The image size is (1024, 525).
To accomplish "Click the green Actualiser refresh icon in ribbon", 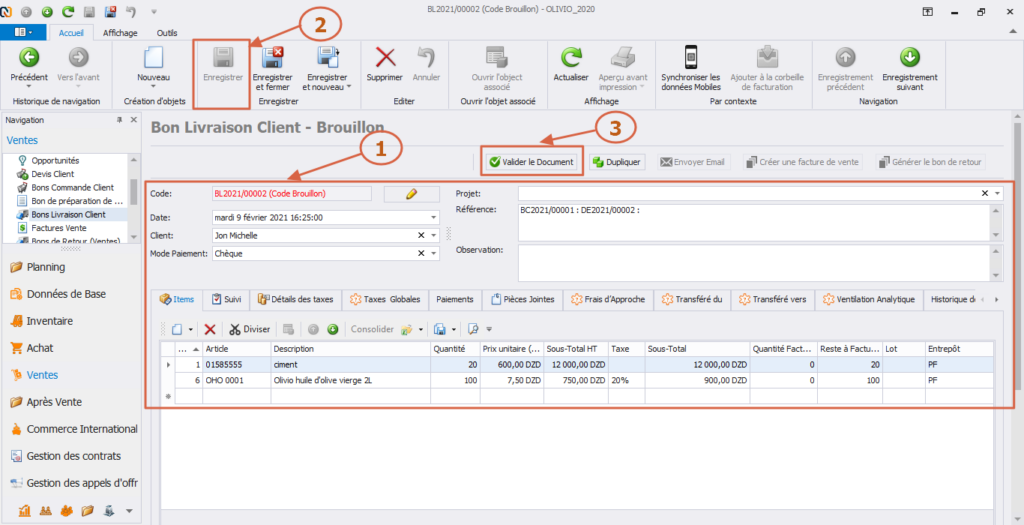I will 571,57.
